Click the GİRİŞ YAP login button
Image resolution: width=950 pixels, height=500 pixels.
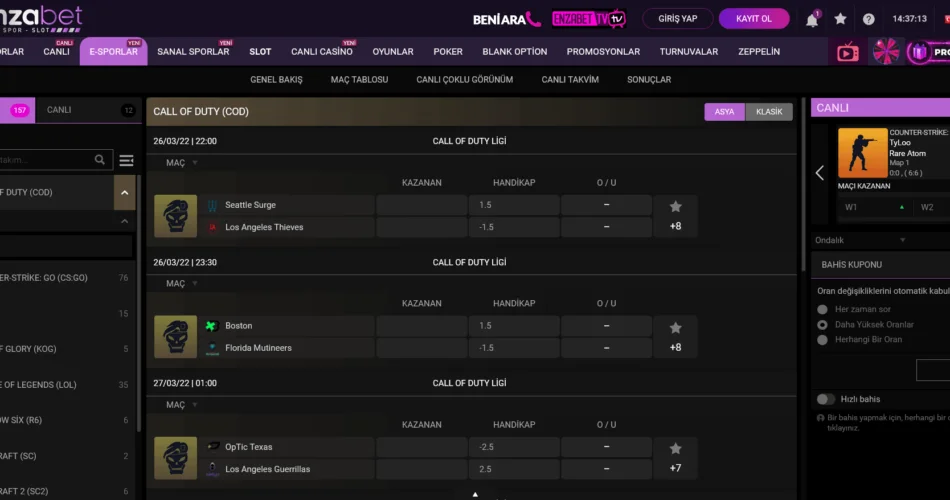click(677, 19)
